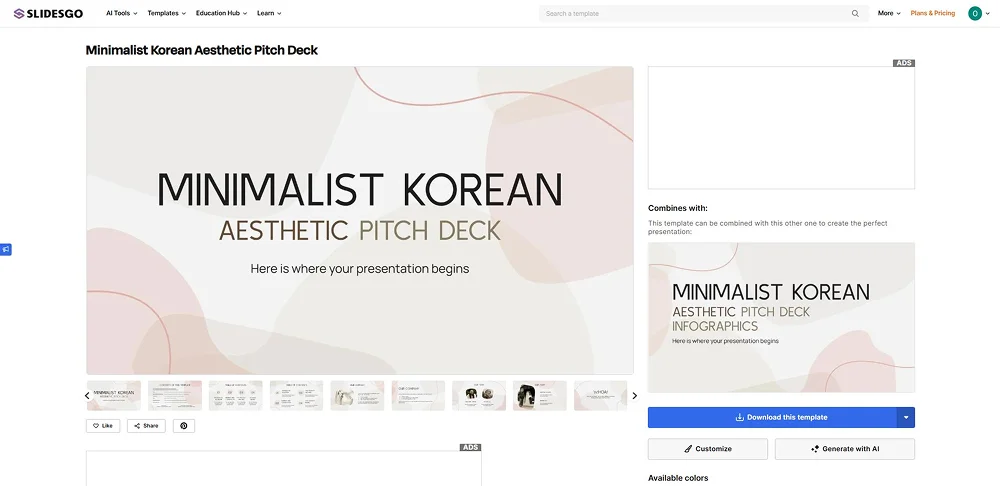1000x486 pixels.
Task: Open the Infographics combined template preview
Action: point(781,317)
